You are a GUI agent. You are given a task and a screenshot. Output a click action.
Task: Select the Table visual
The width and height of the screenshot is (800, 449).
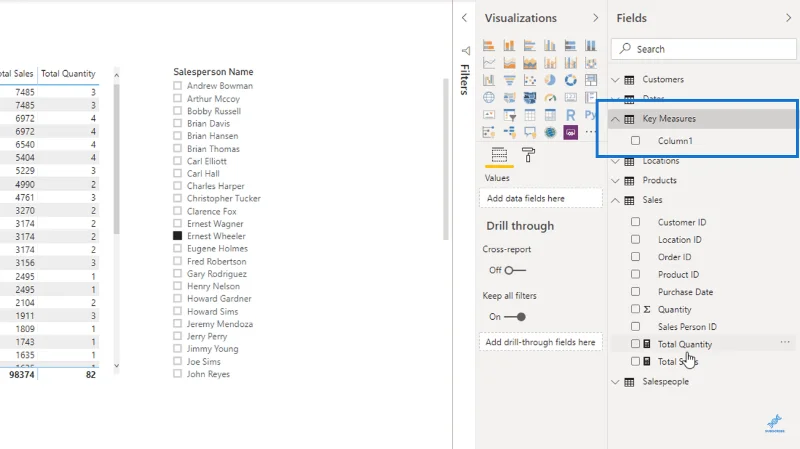[x=530, y=115]
